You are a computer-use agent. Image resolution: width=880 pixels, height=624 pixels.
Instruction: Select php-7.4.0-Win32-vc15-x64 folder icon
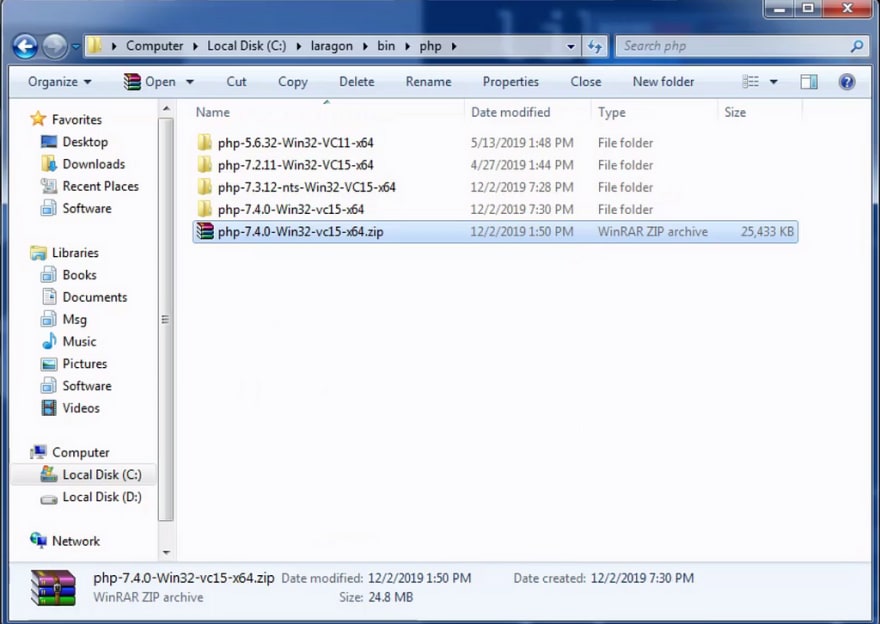point(205,209)
